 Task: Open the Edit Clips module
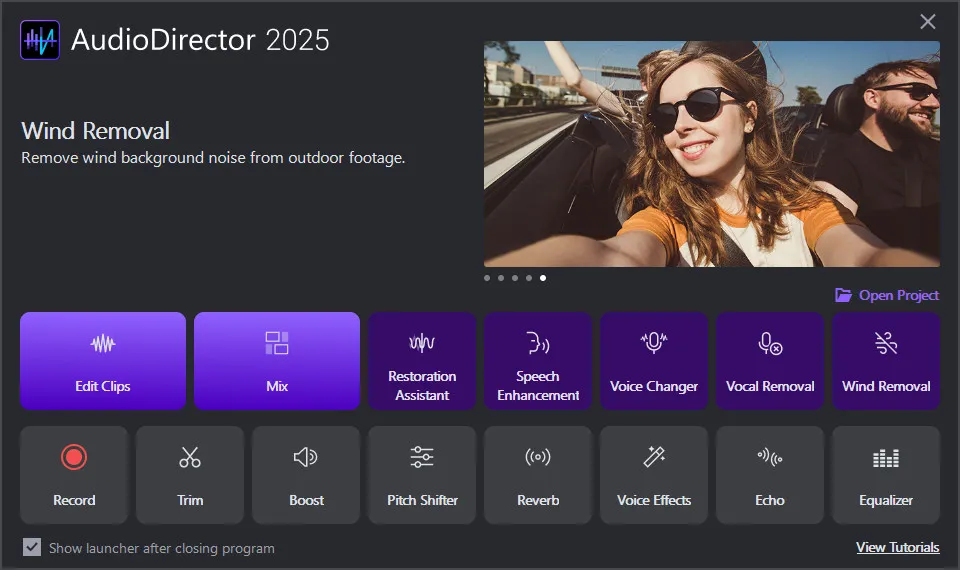[103, 361]
